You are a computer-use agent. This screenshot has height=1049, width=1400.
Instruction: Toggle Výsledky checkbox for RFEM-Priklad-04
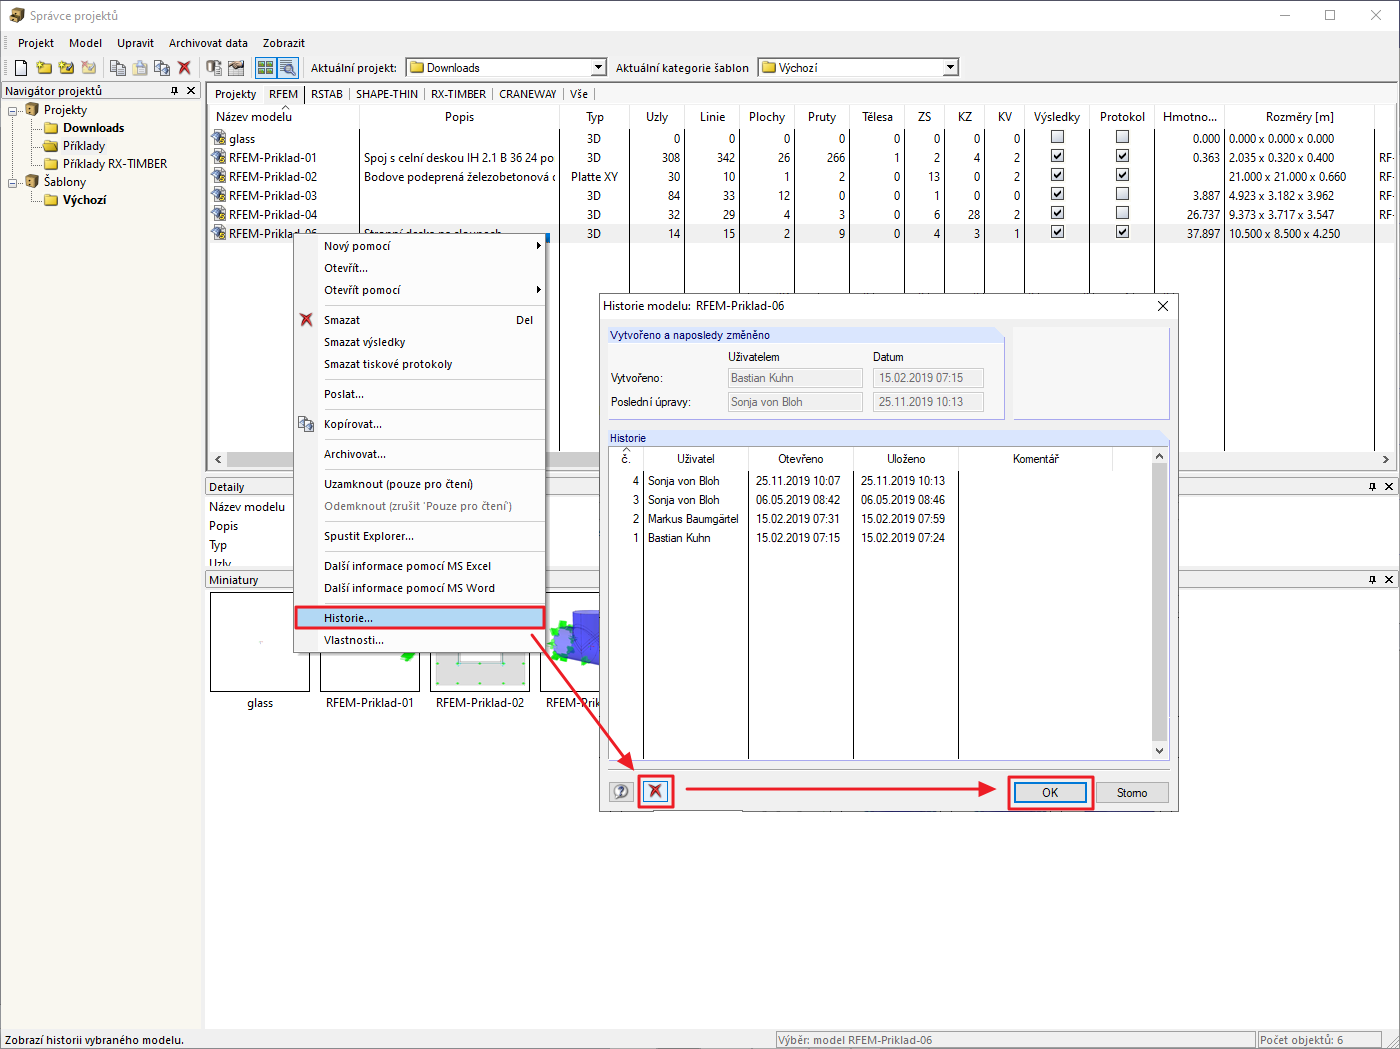pyautogui.click(x=1057, y=213)
